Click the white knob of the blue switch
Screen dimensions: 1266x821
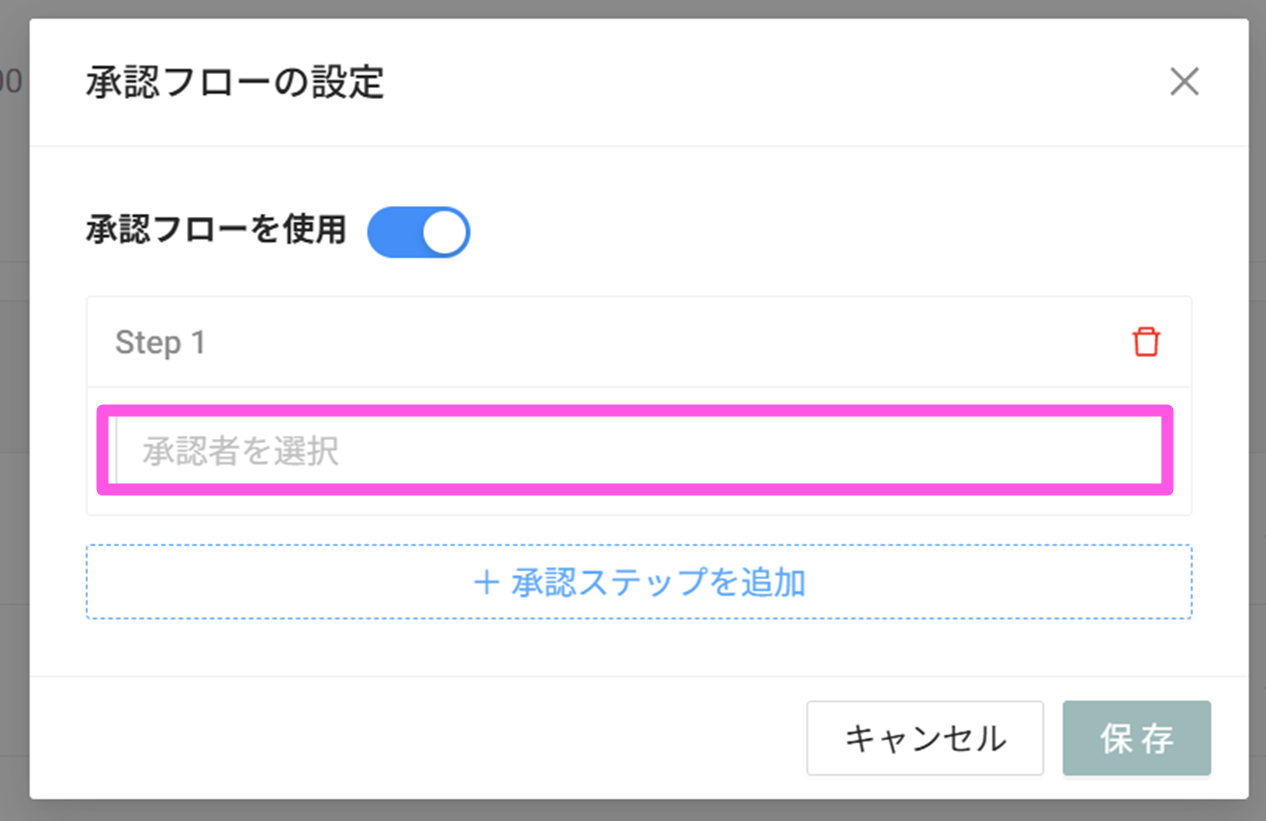point(444,232)
